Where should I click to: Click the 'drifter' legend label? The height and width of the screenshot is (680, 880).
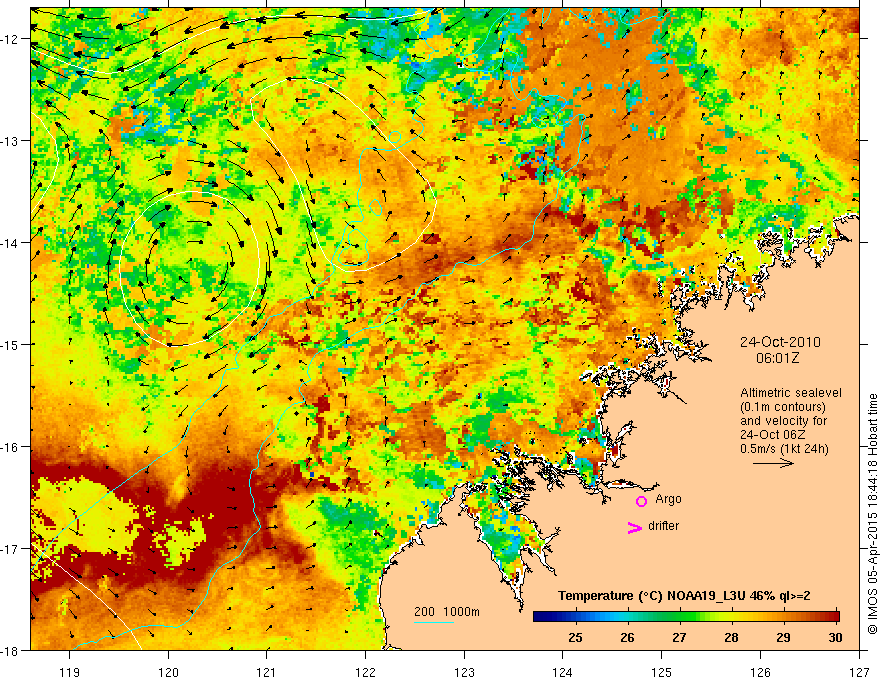pos(663,526)
